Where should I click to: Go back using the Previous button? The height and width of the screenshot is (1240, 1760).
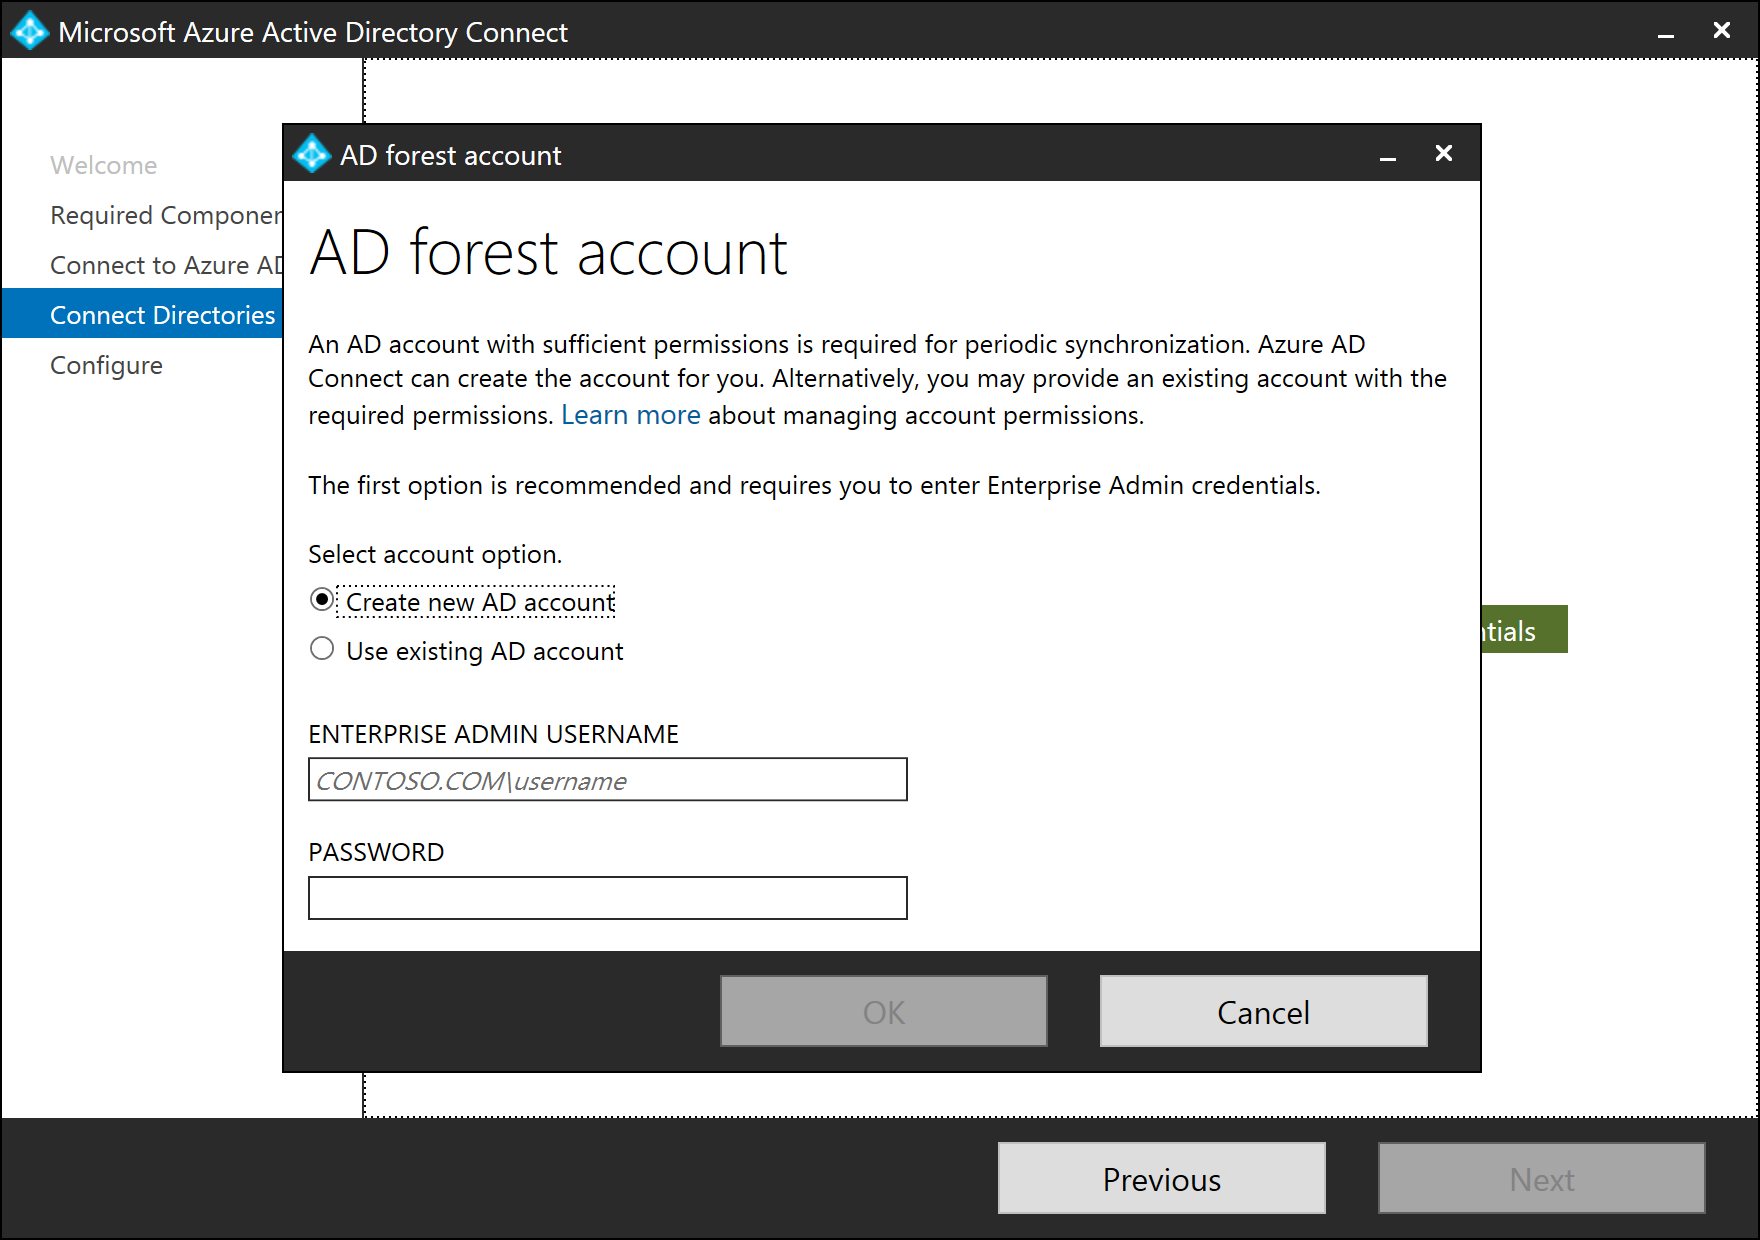[x=1160, y=1178]
